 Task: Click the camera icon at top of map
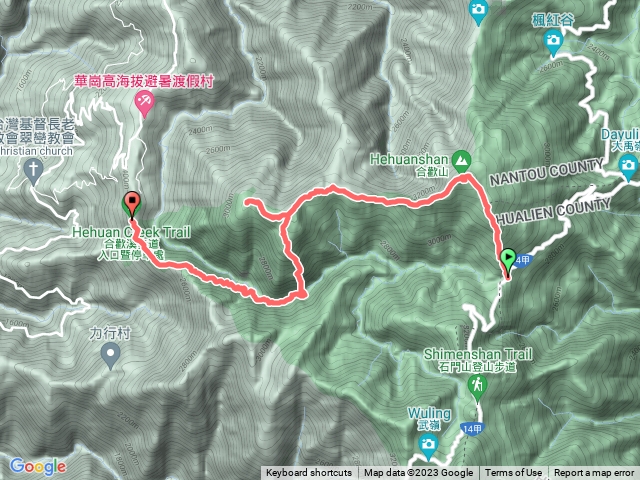[478, 11]
